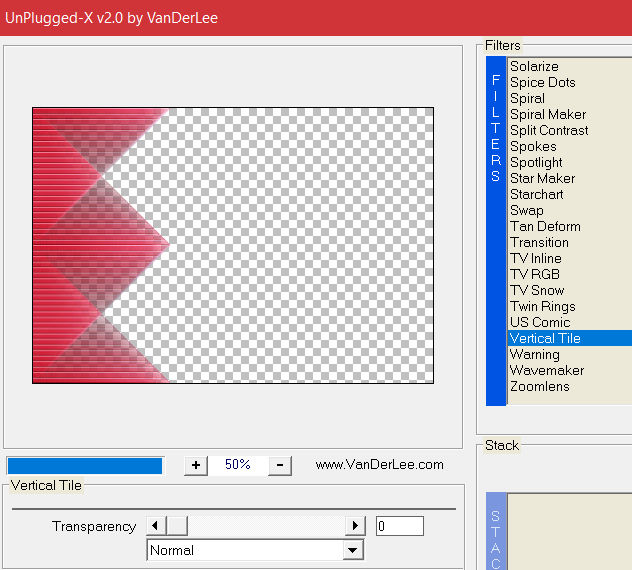Choose the Spiral Maker filter

[x=548, y=114]
